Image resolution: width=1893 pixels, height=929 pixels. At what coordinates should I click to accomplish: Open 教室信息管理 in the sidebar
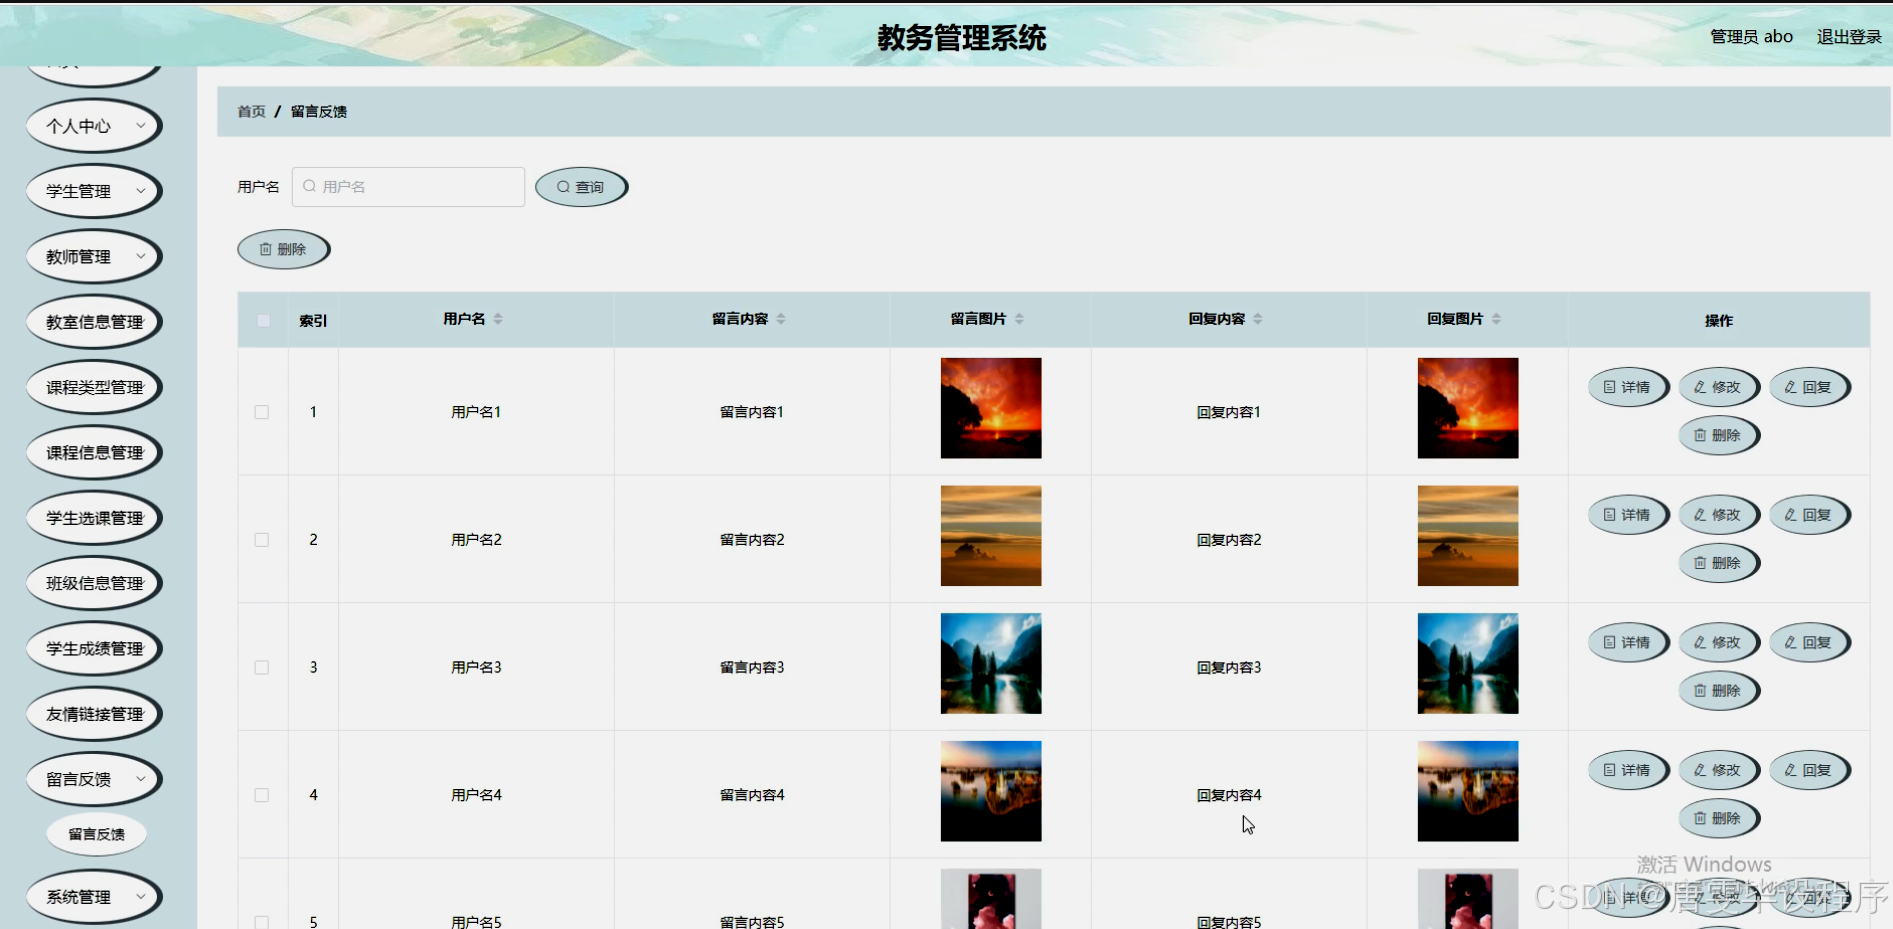(x=93, y=322)
